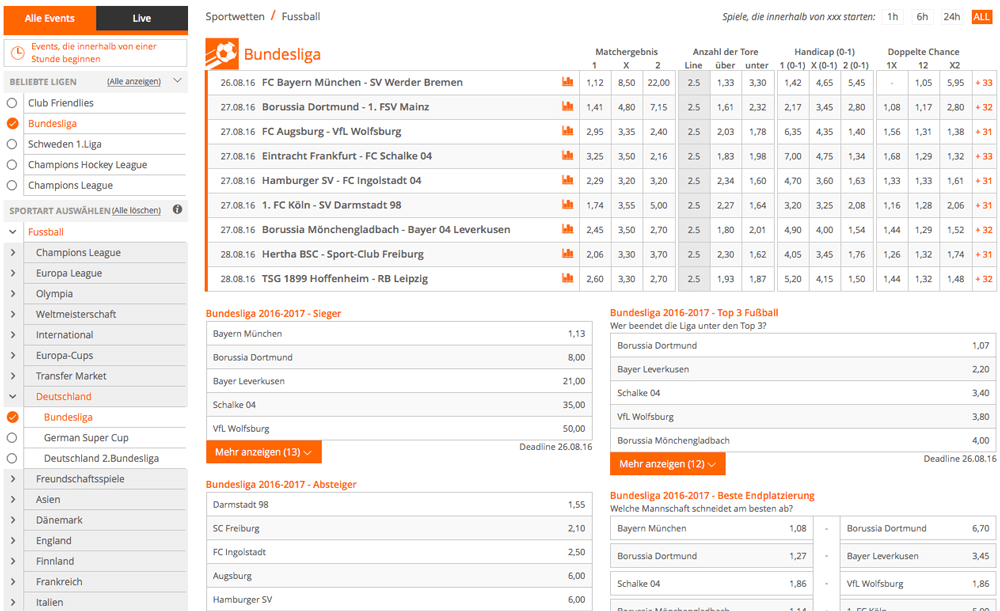Show +33 more bets for Bayern - Bremen

(x=983, y=82)
